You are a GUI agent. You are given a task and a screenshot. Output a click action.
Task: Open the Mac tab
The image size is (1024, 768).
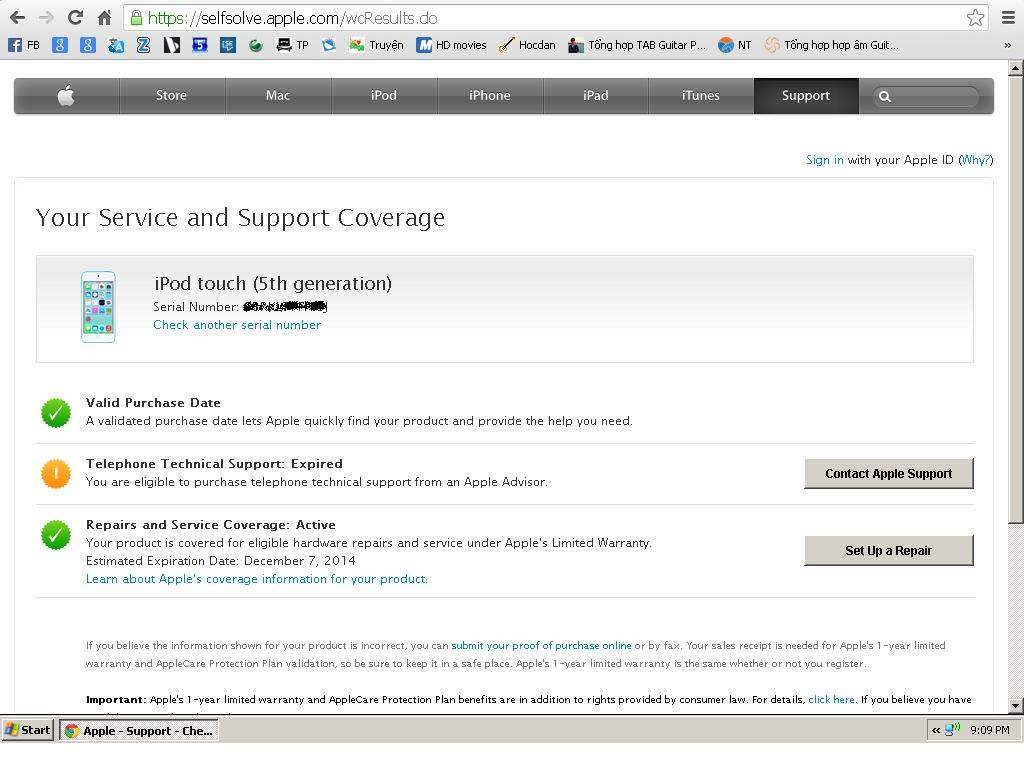pyautogui.click(x=278, y=96)
